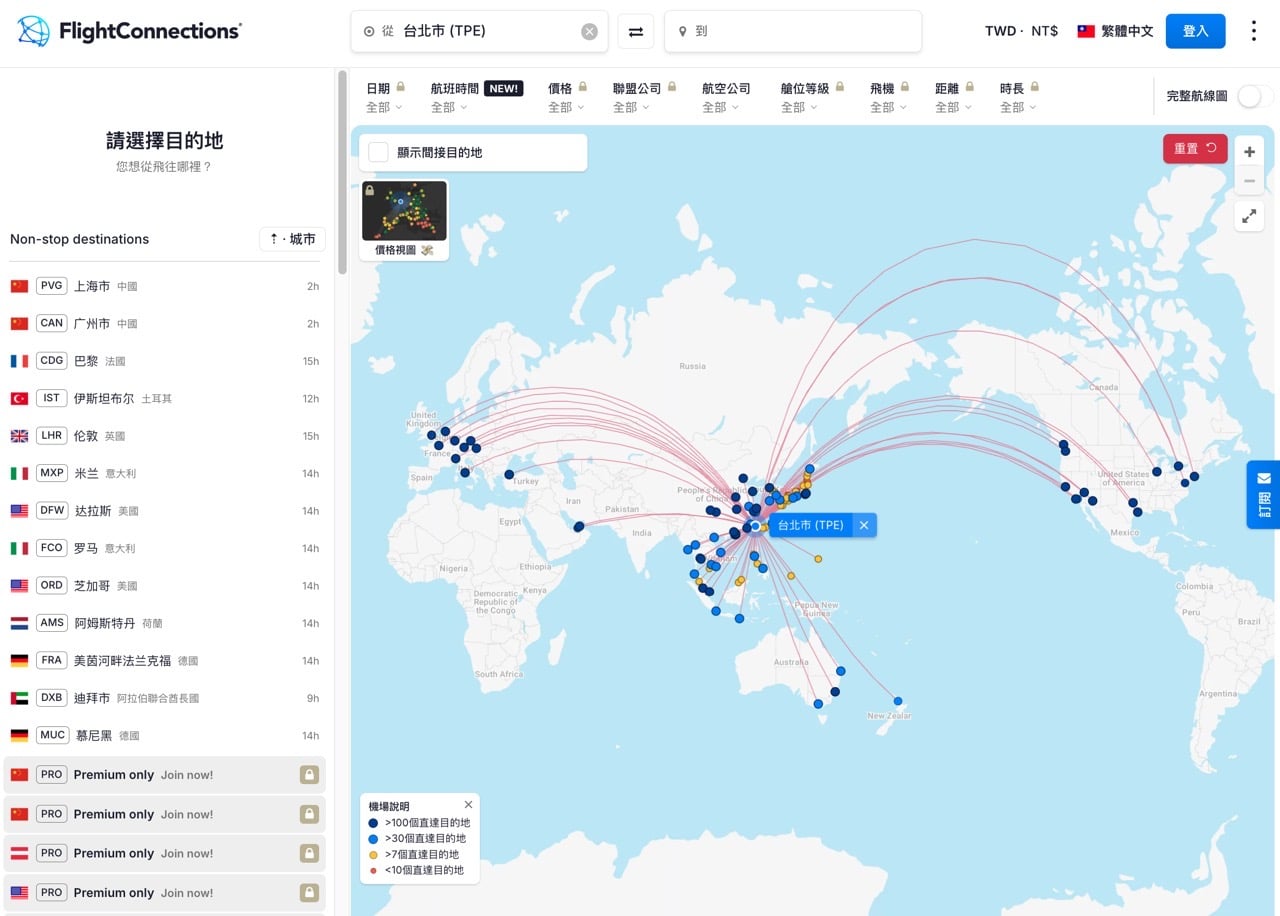
Task: Open the 價格 filter dropdown
Action: point(567,98)
